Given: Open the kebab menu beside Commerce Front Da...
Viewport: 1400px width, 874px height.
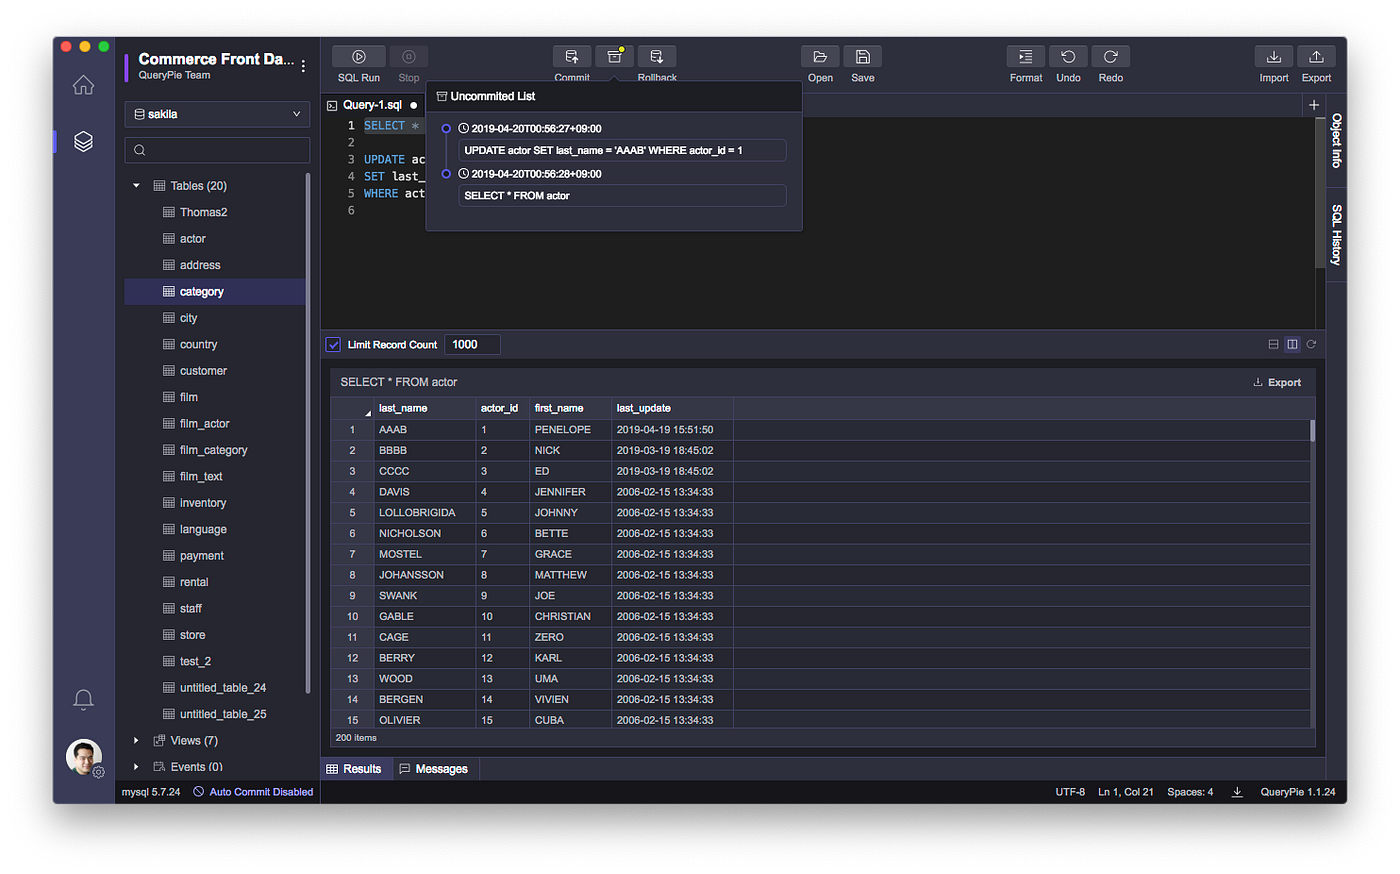Looking at the screenshot, I should pos(303,66).
